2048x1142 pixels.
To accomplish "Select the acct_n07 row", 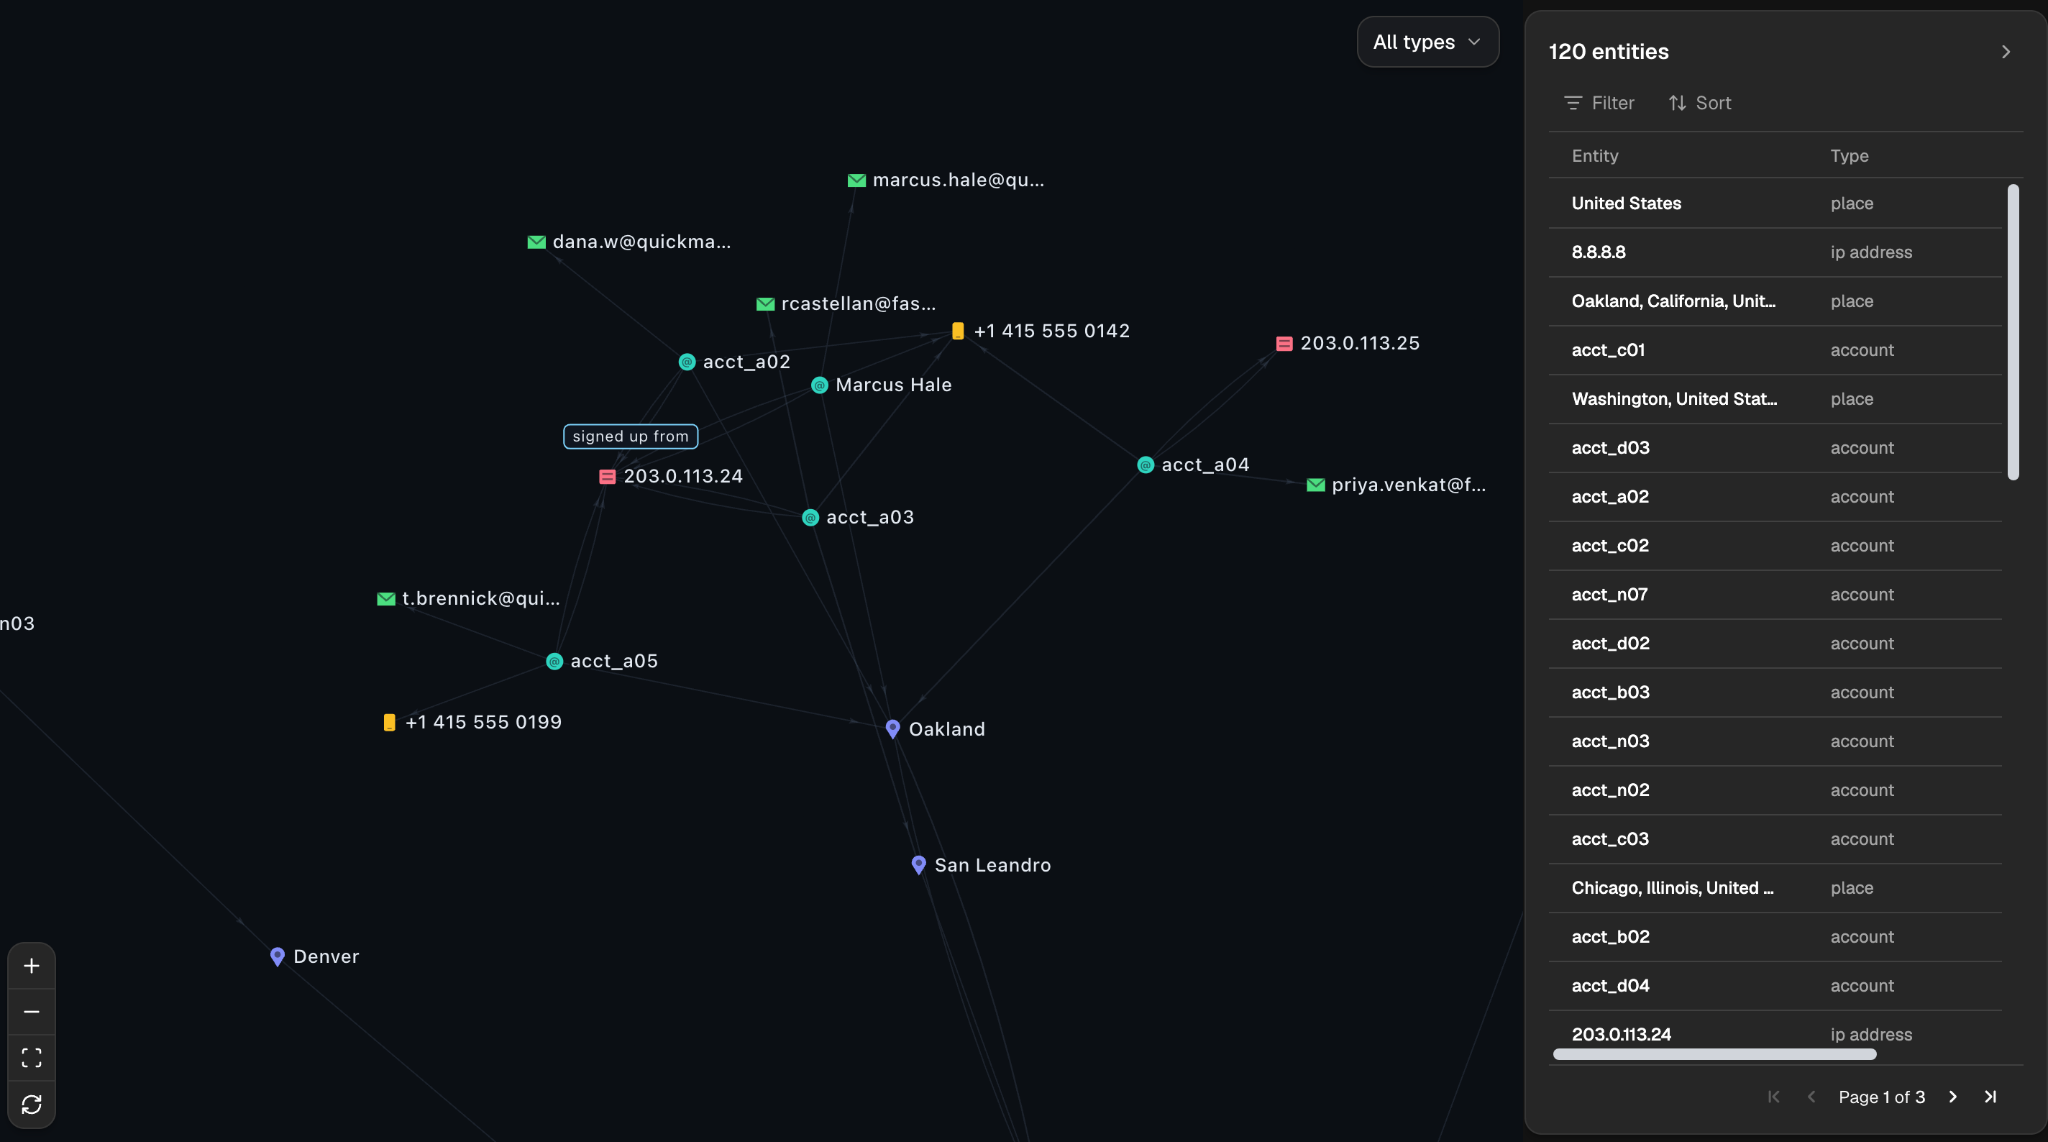I will pos(1775,596).
